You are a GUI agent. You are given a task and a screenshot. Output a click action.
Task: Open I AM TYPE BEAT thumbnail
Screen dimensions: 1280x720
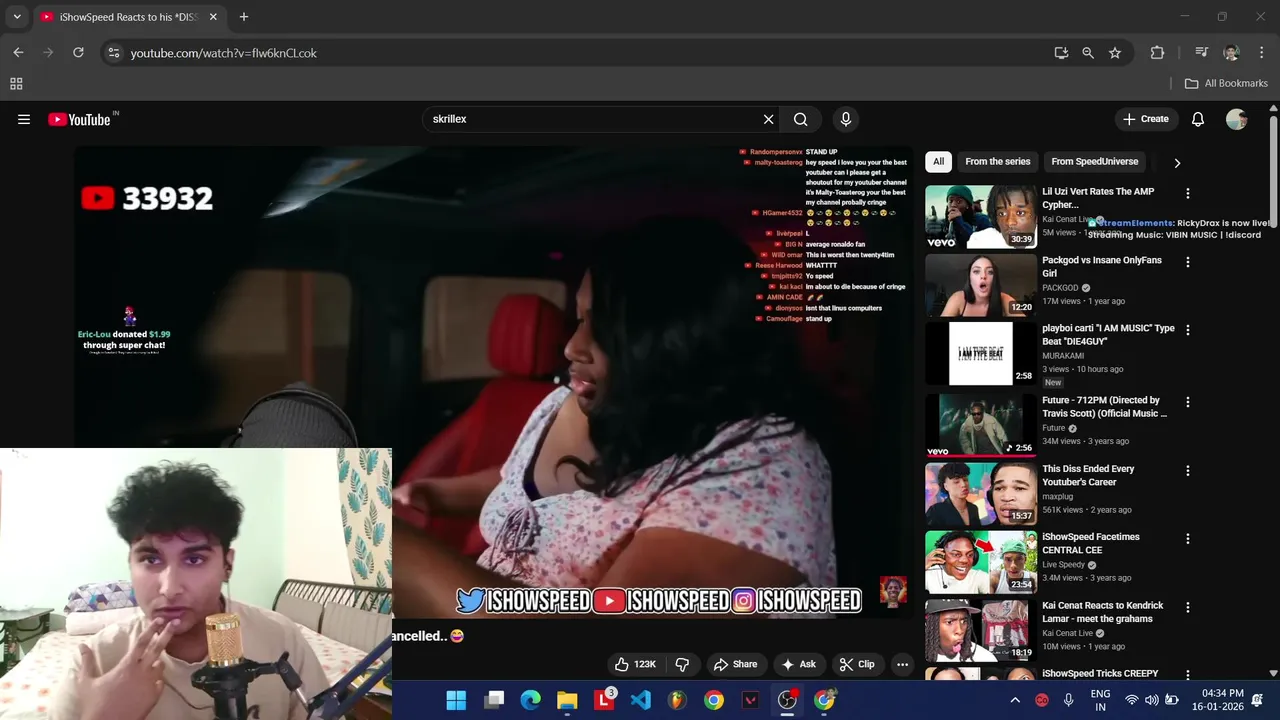point(980,353)
